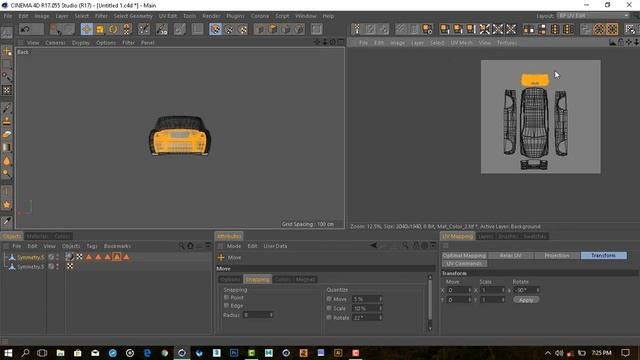This screenshot has height=360, width=640.
Task: Enable the Quantize Scale checkbox
Action: point(329,308)
